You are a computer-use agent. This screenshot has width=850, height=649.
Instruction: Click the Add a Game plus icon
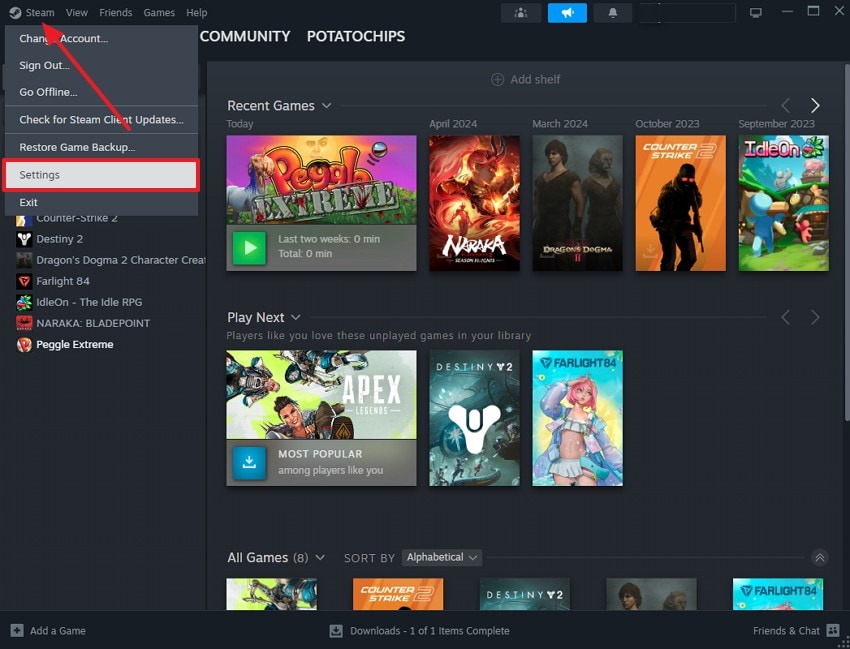click(17, 631)
